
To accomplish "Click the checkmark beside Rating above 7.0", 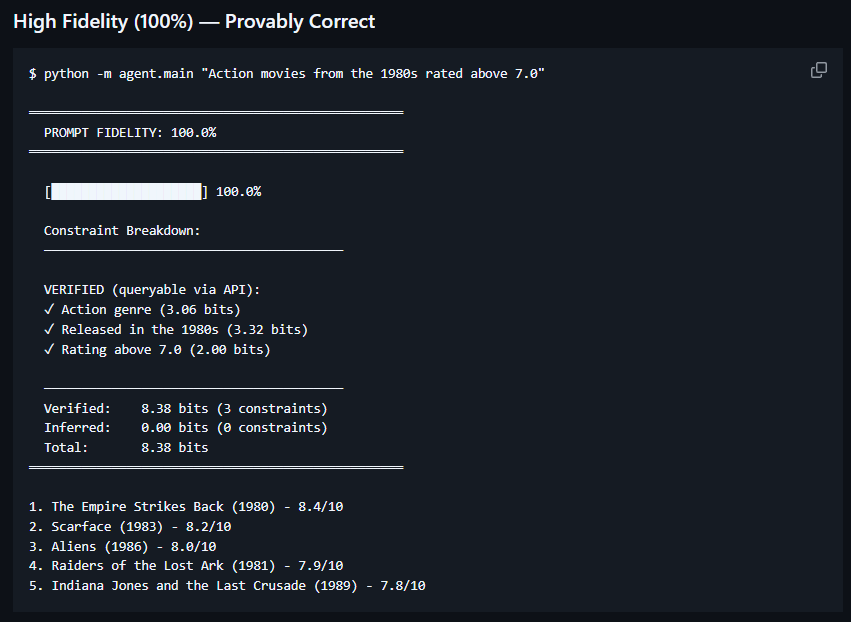I will pyautogui.click(x=49, y=350).
